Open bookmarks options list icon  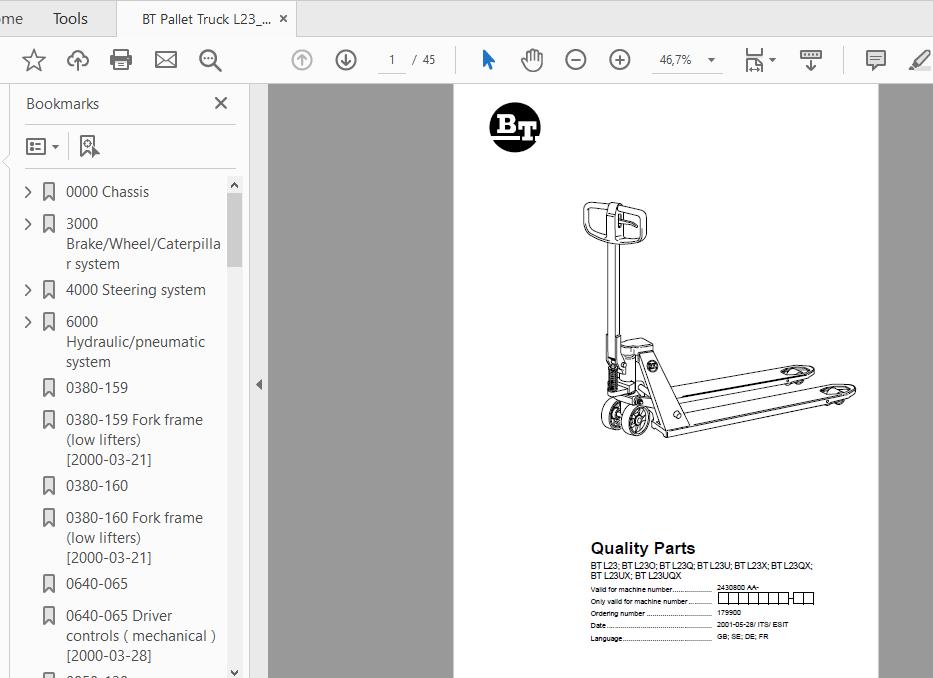[x=36, y=146]
